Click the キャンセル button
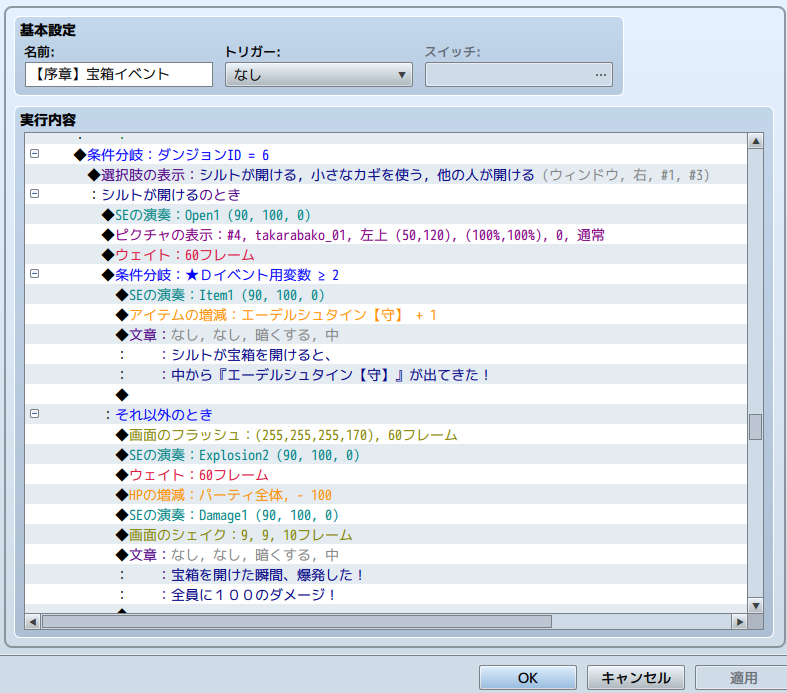Viewport: 787px width, 693px height. pos(635,678)
